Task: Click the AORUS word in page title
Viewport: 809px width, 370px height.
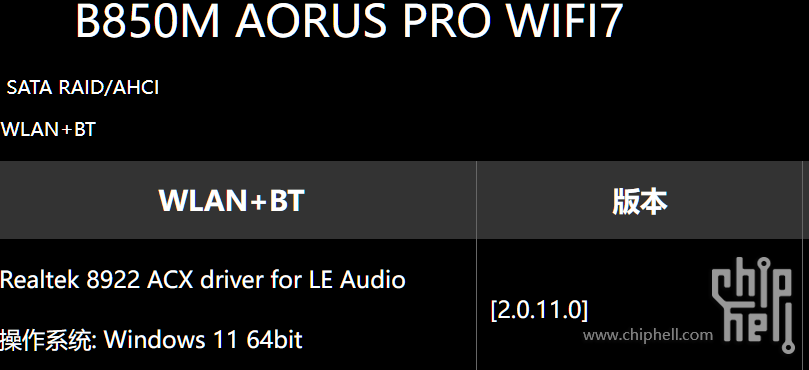Action: [x=311, y=21]
